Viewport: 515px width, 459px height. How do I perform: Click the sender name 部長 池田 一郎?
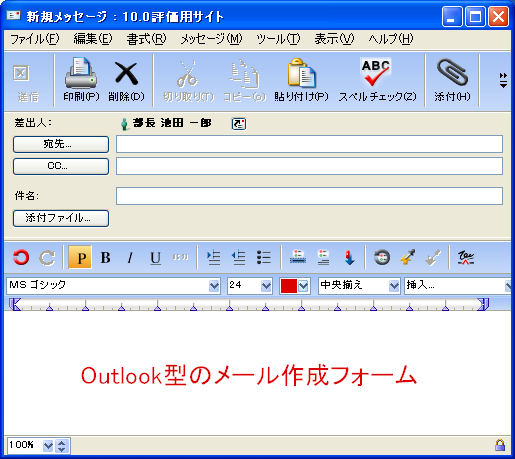click(172, 123)
